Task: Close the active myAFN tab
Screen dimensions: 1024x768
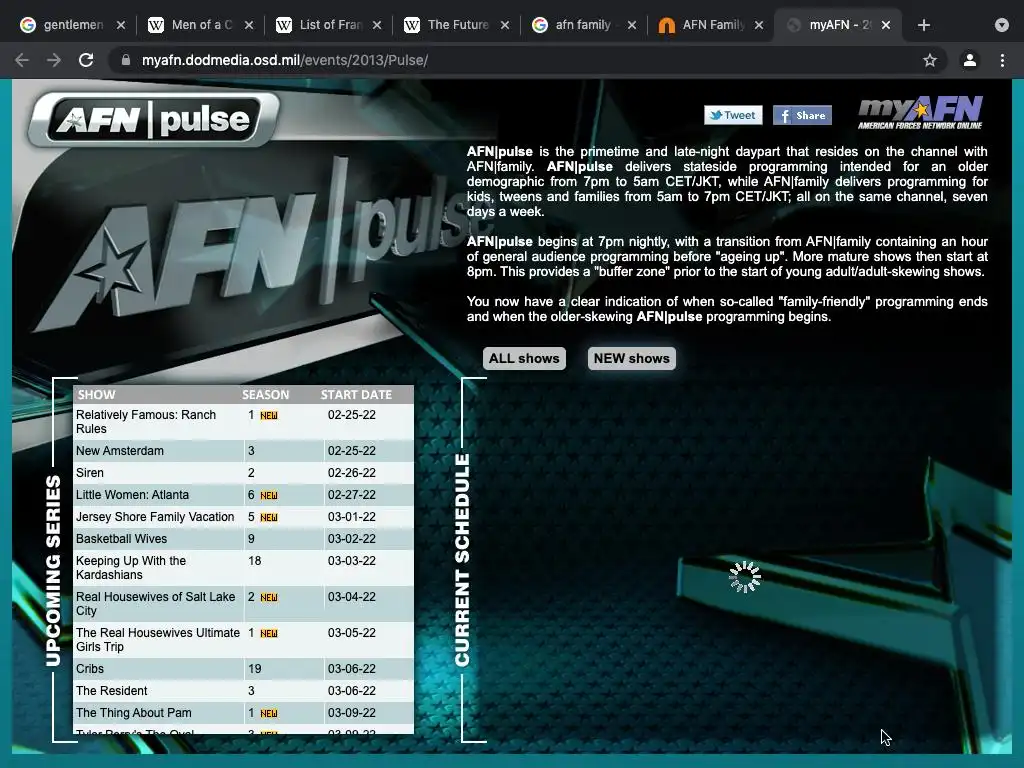Action: pos(886,25)
